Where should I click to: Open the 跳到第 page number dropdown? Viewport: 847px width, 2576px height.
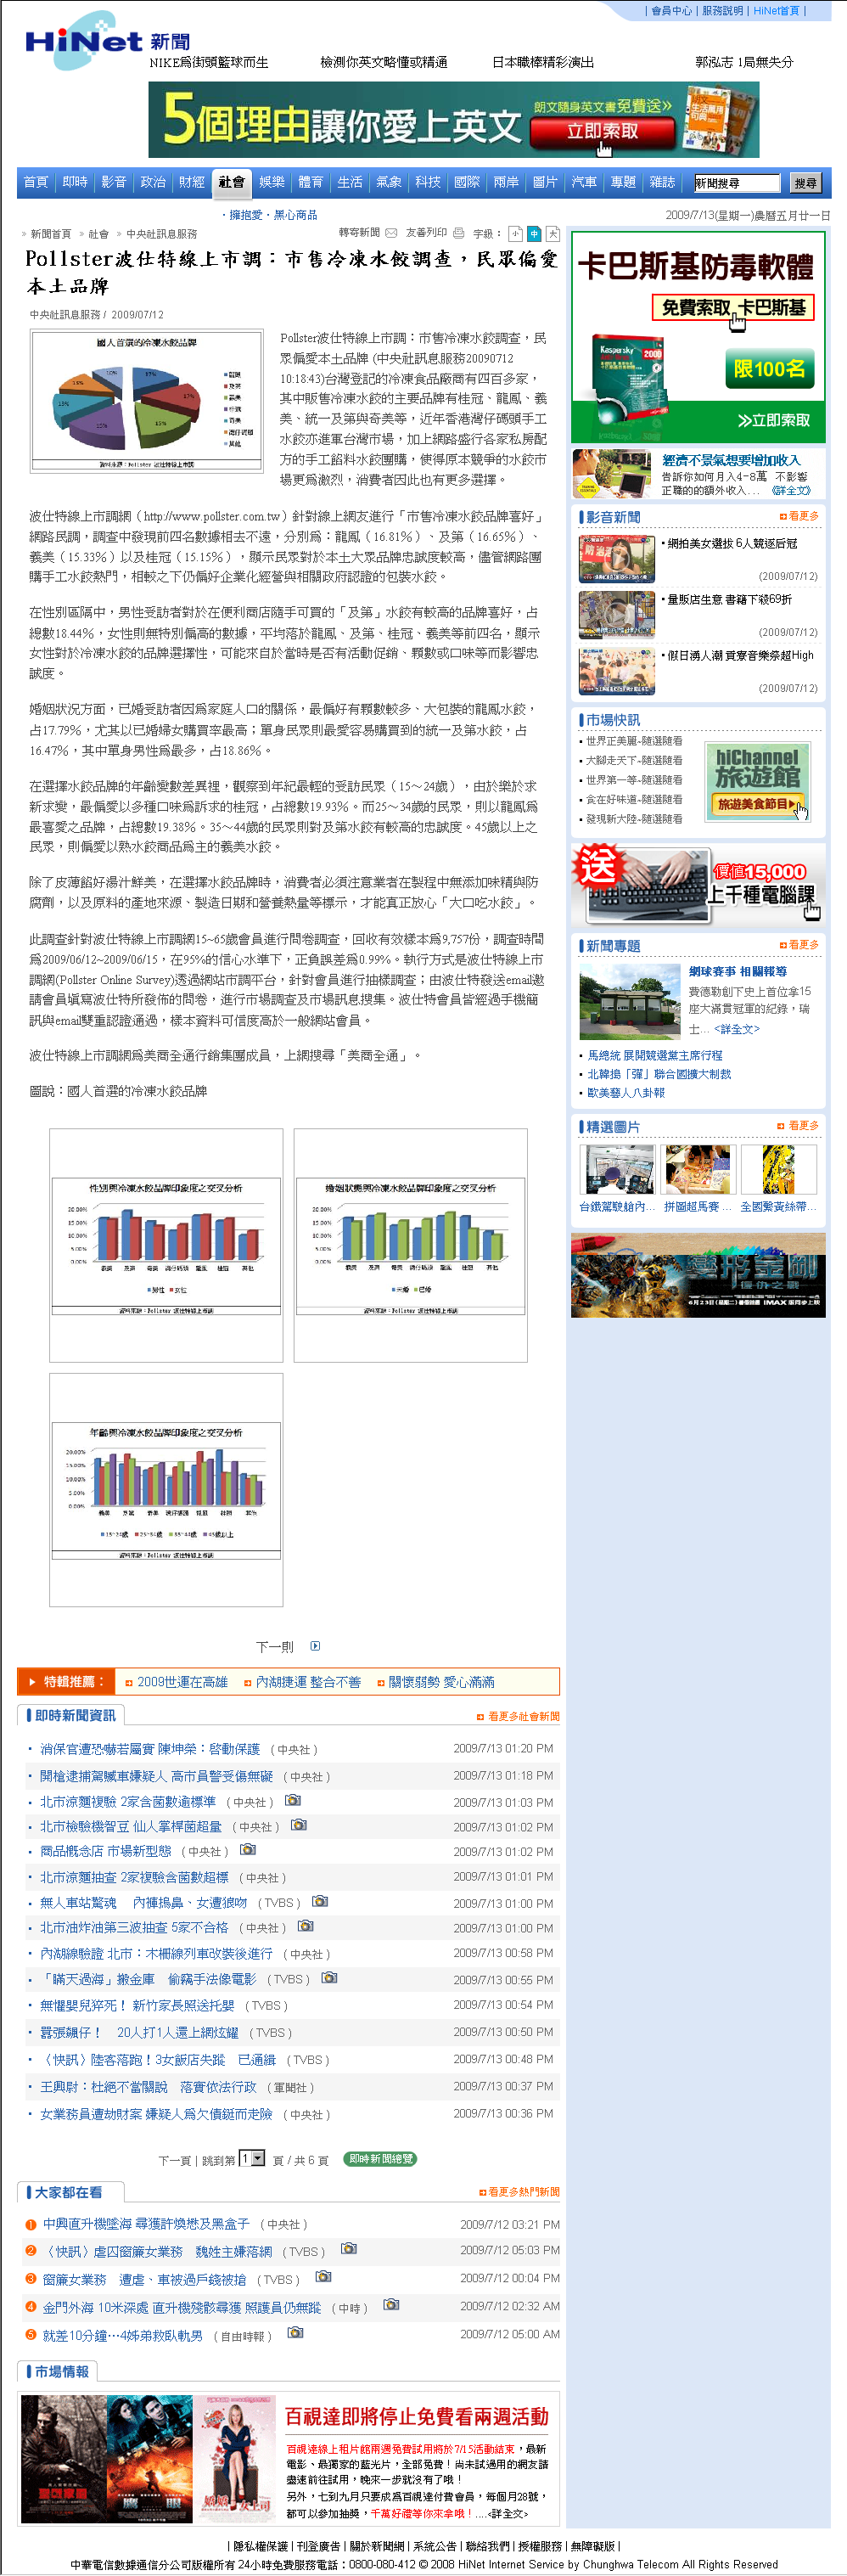pos(252,2159)
